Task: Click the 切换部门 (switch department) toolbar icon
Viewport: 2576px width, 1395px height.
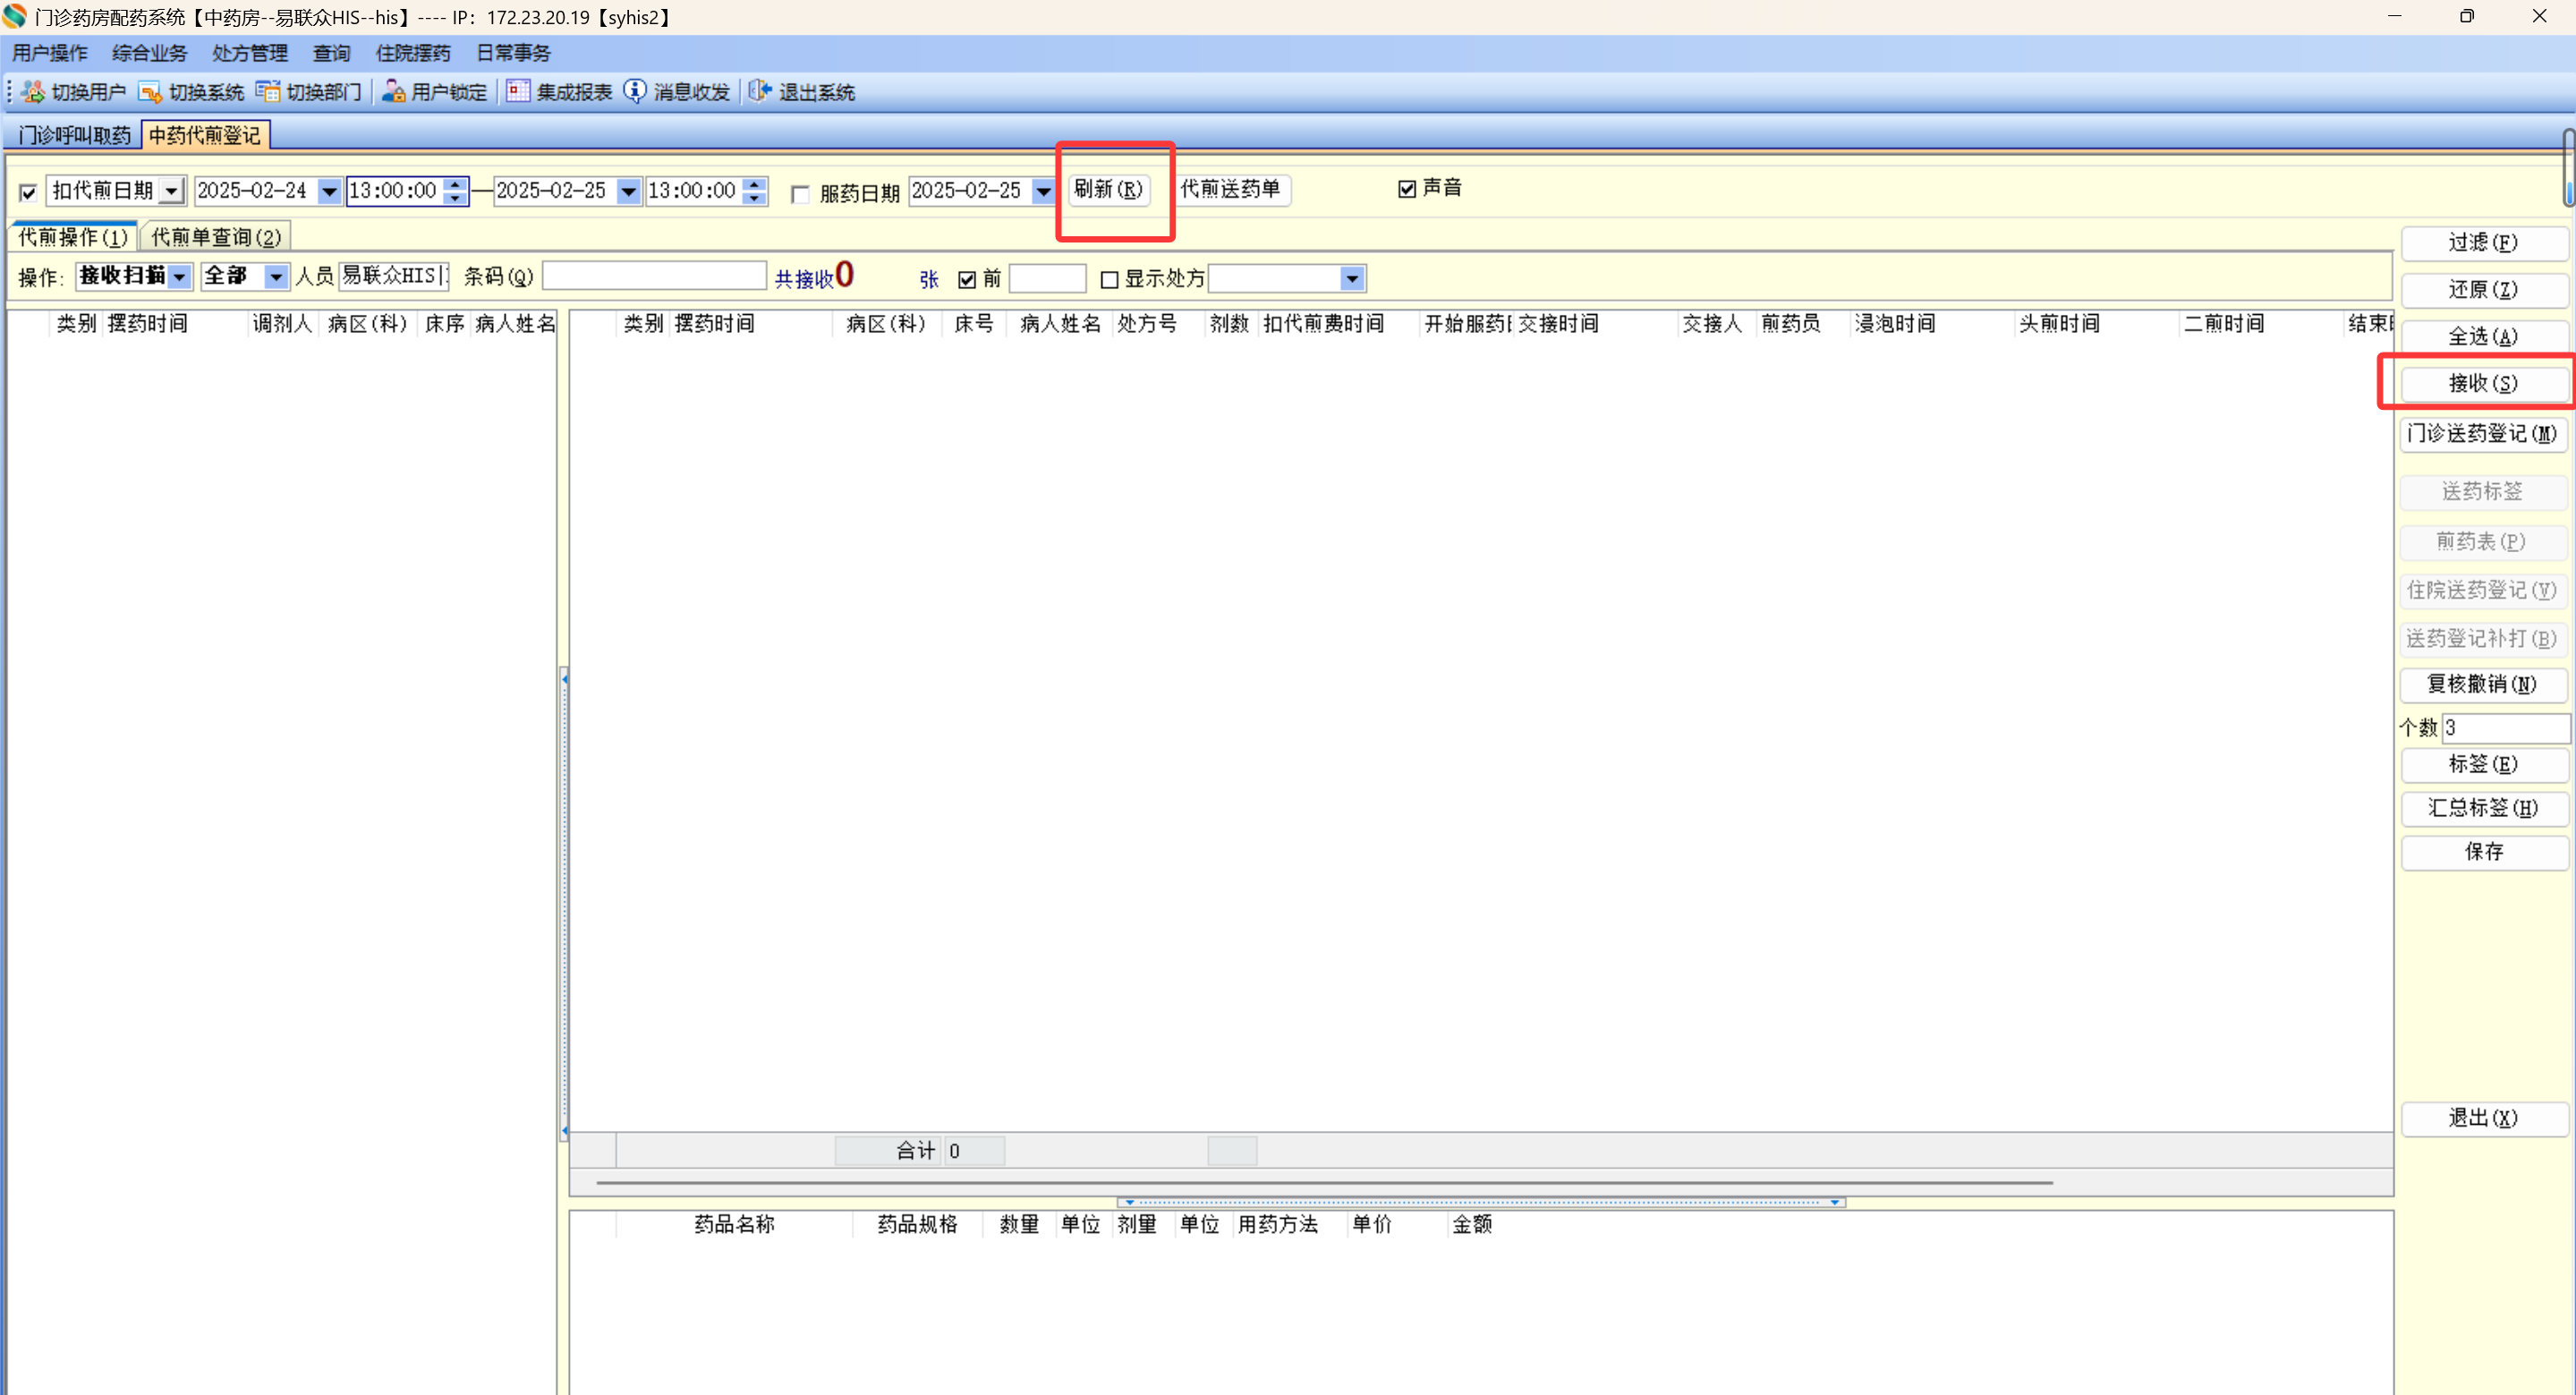Action: 267,92
